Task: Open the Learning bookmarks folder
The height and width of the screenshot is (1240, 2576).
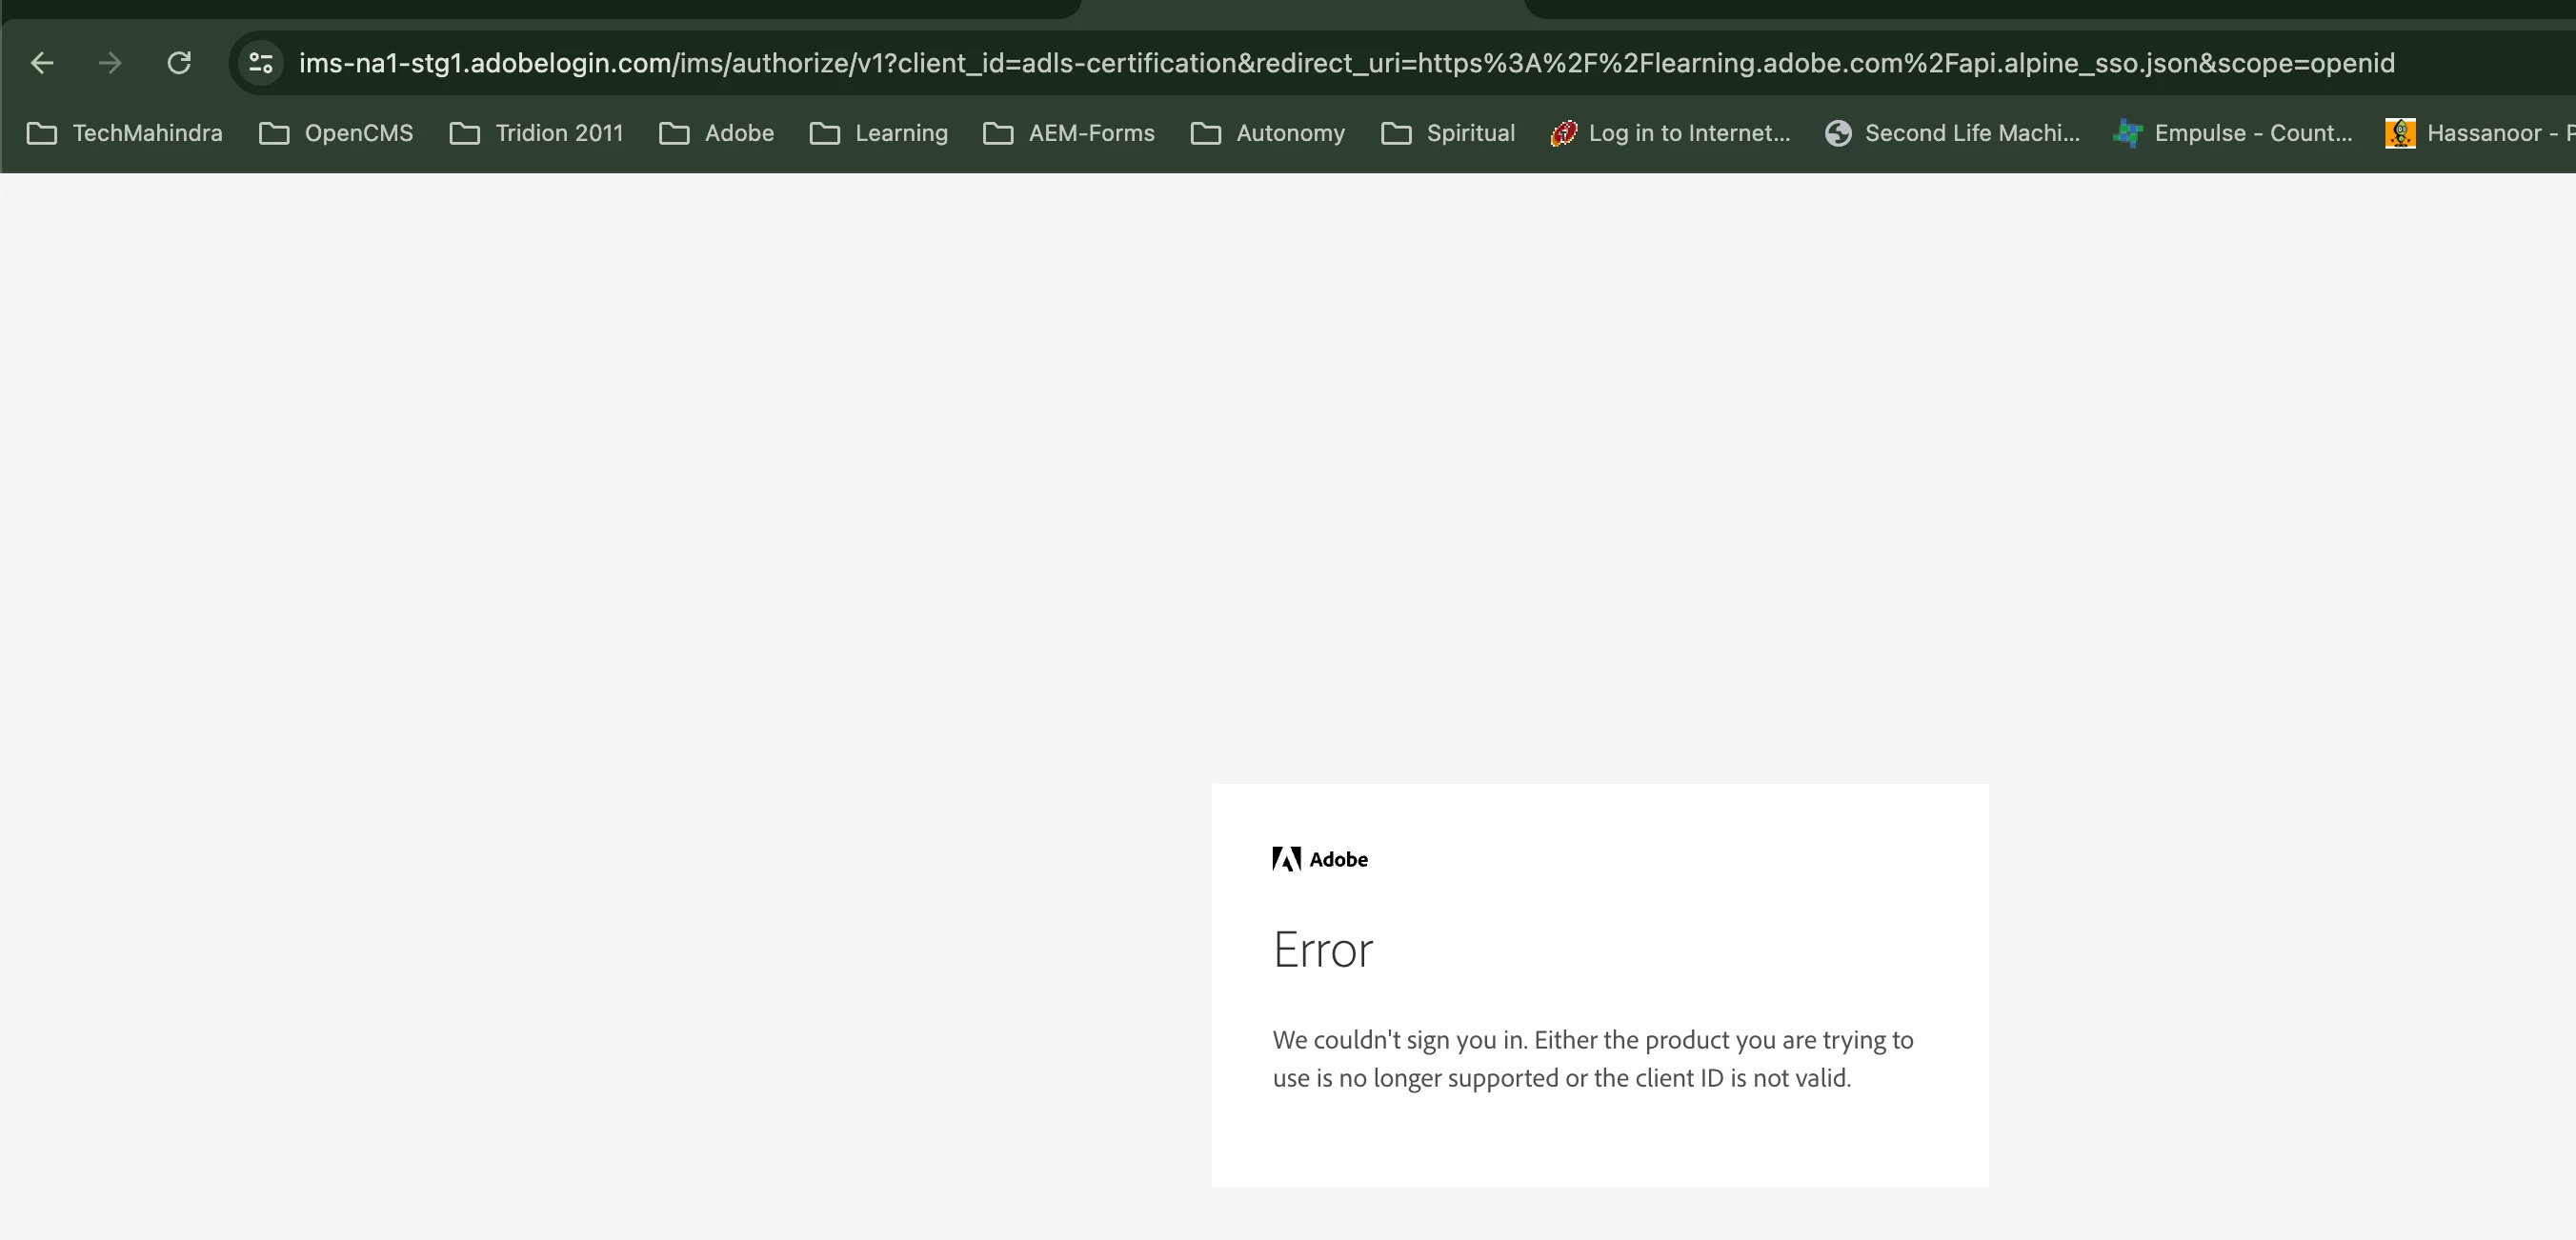Action: pos(879,133)
